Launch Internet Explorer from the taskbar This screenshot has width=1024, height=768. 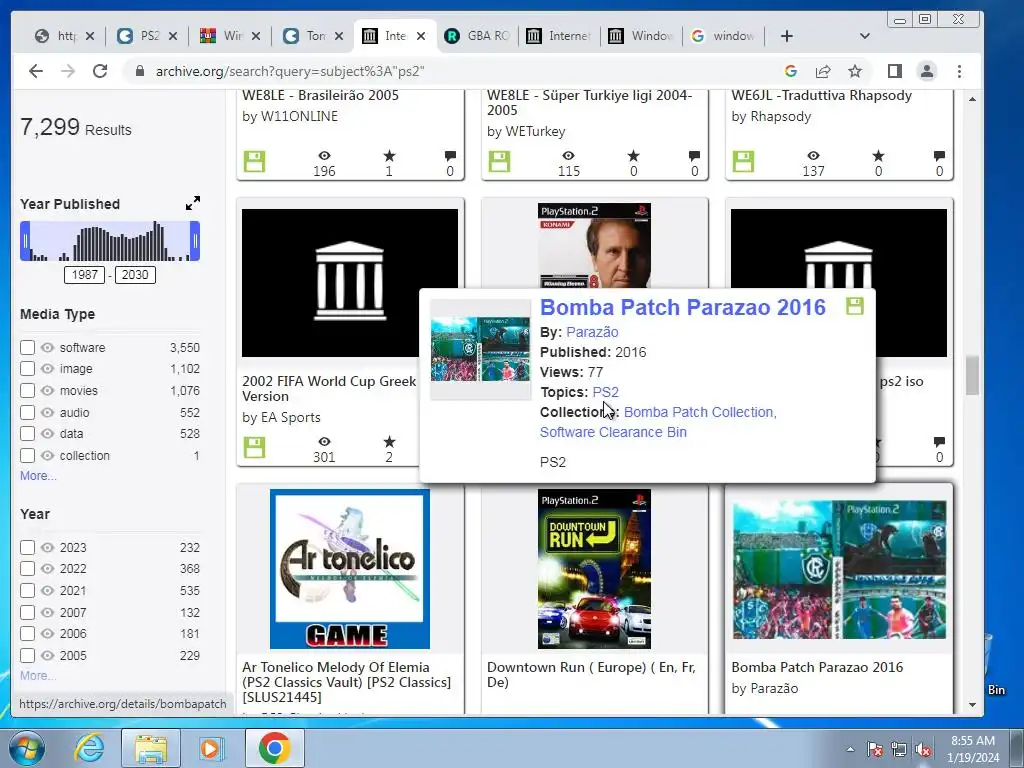click(89, 748)
